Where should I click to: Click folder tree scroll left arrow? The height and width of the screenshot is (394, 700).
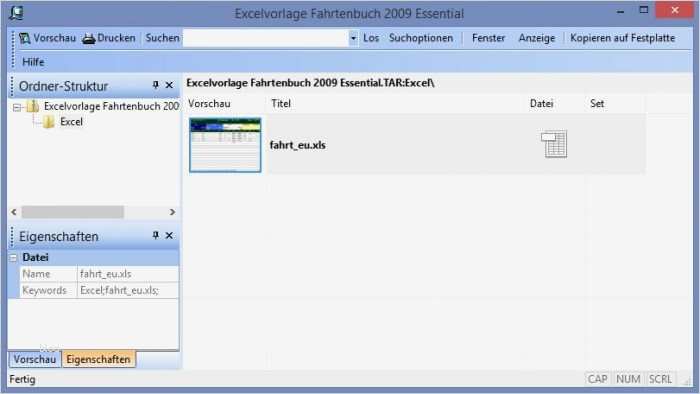14,212
